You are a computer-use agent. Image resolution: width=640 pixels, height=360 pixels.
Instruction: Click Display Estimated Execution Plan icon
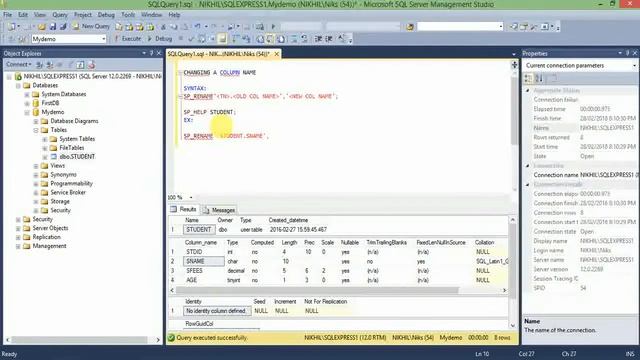(202, 39)
